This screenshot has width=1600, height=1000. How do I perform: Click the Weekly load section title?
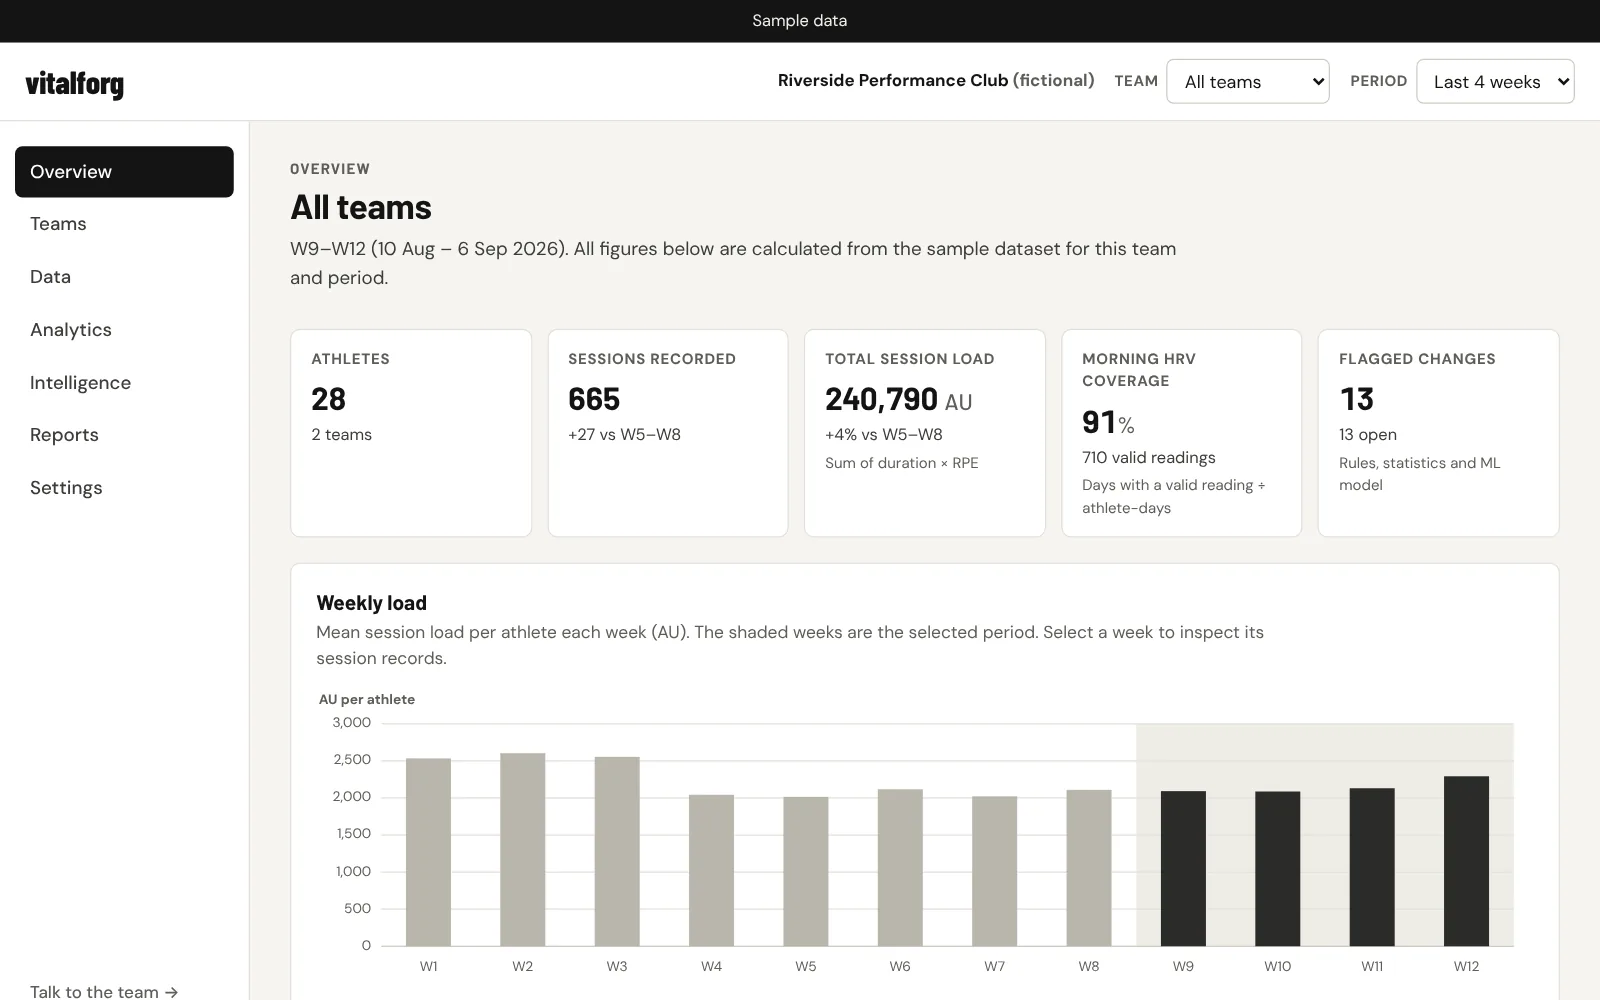pyautogui.click(x=371, y=603)
